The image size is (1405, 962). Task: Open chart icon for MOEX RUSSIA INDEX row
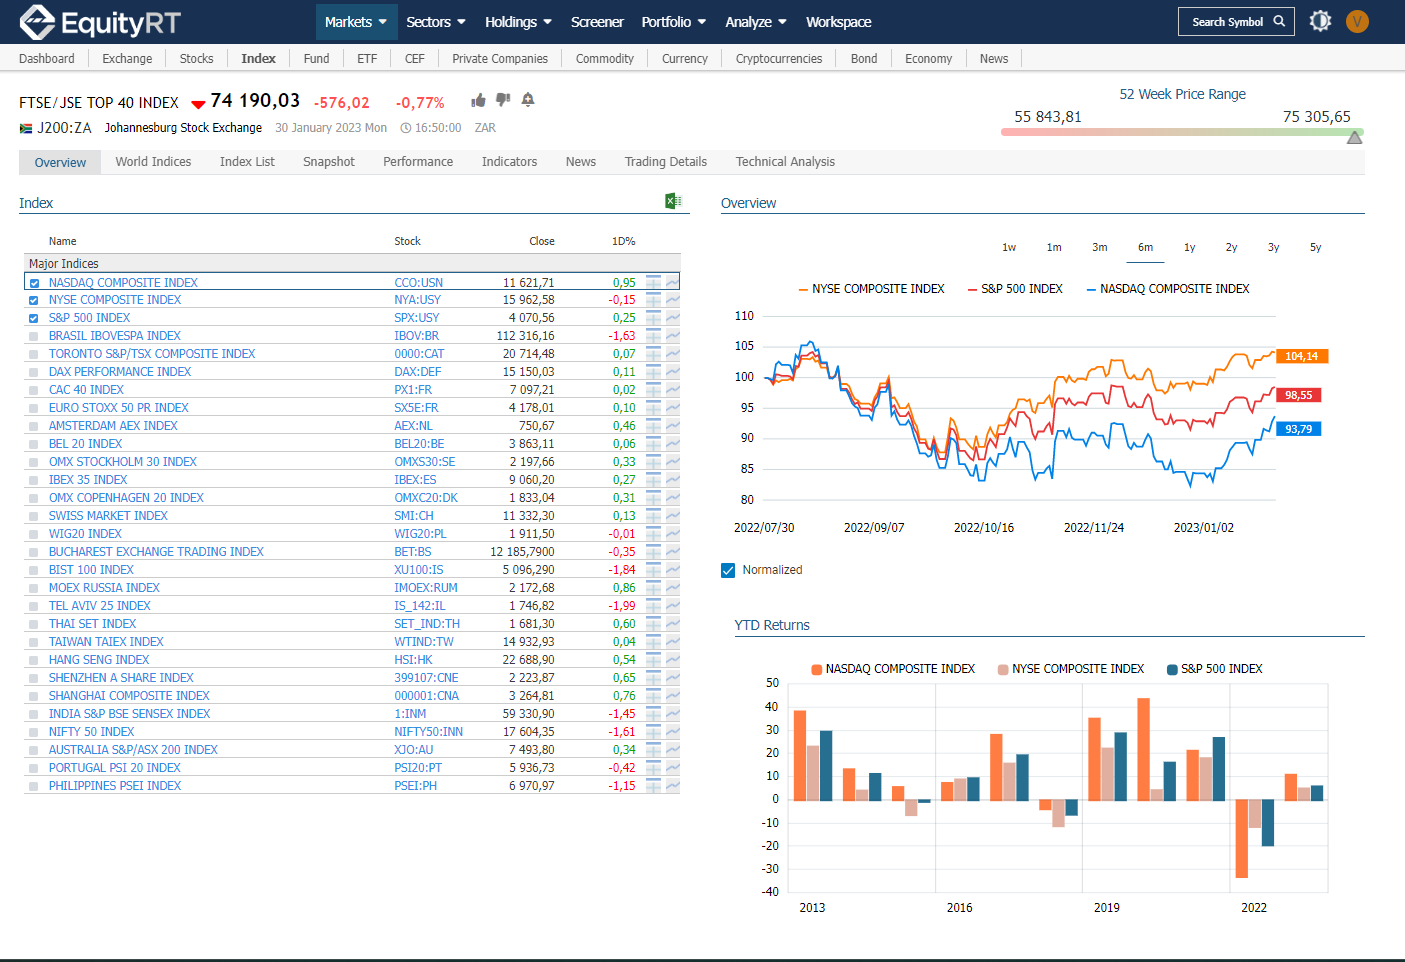(673, 588)
